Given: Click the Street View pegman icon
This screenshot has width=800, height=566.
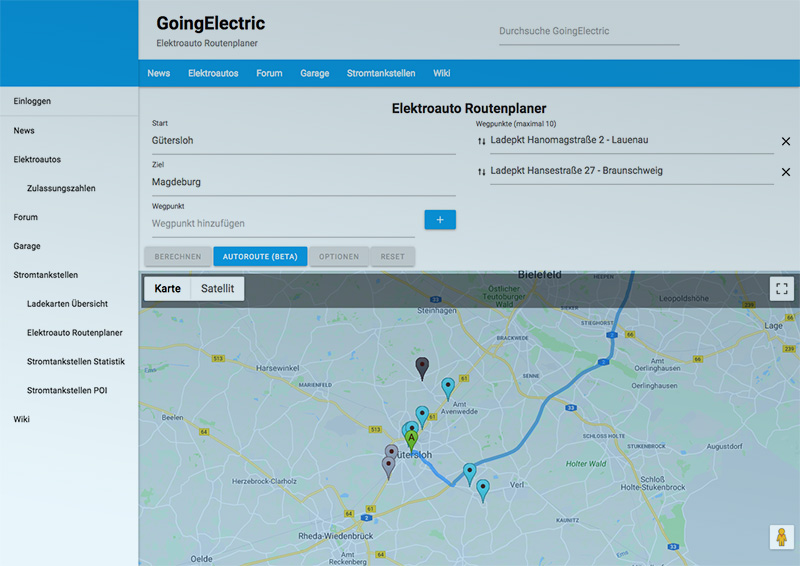Looking at the screenshot, I should [781, 538].
